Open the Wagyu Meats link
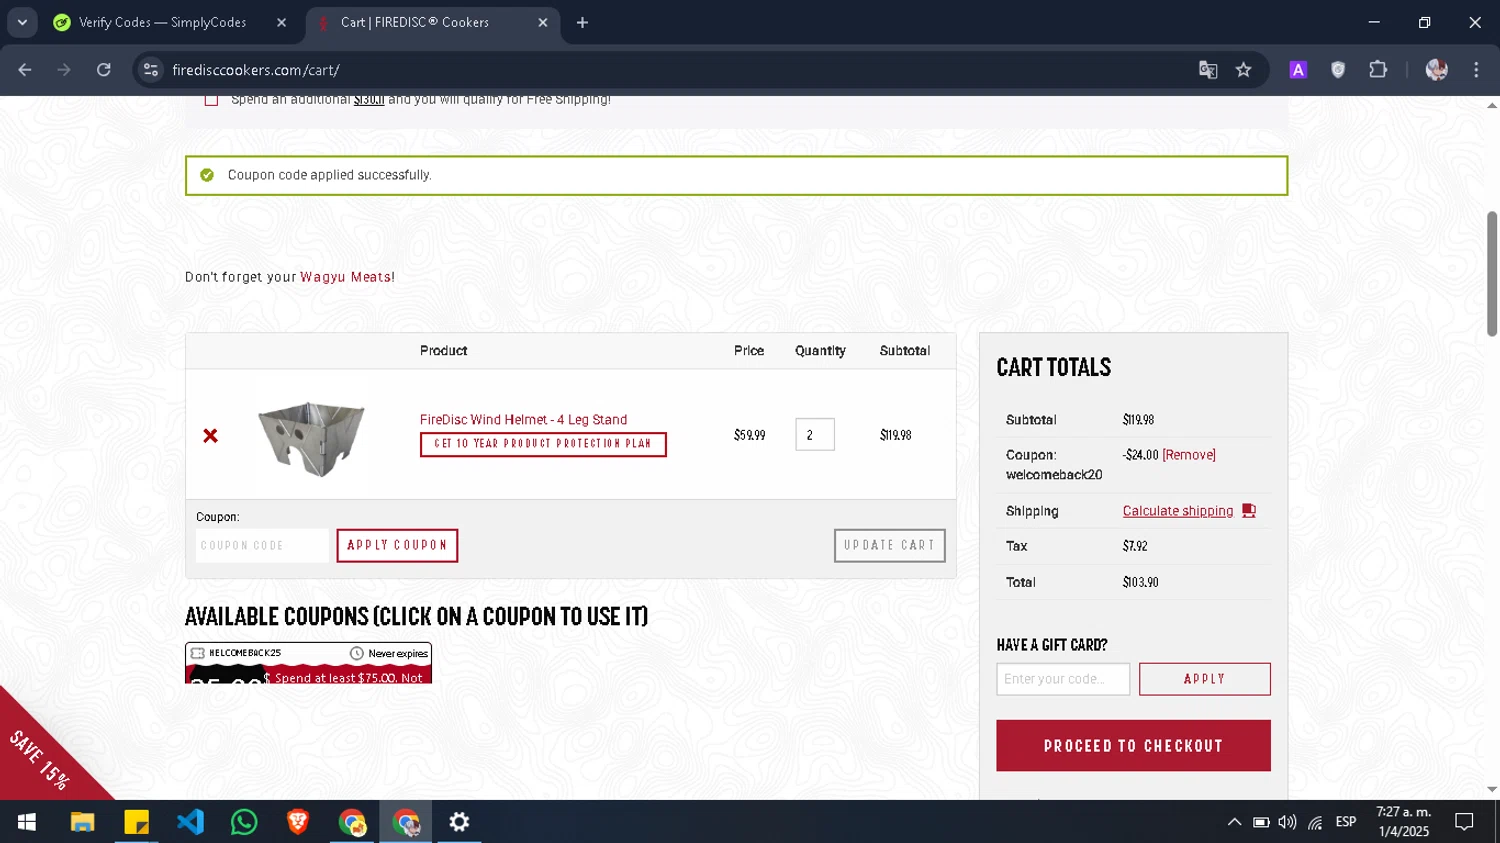 pos(345,277)
